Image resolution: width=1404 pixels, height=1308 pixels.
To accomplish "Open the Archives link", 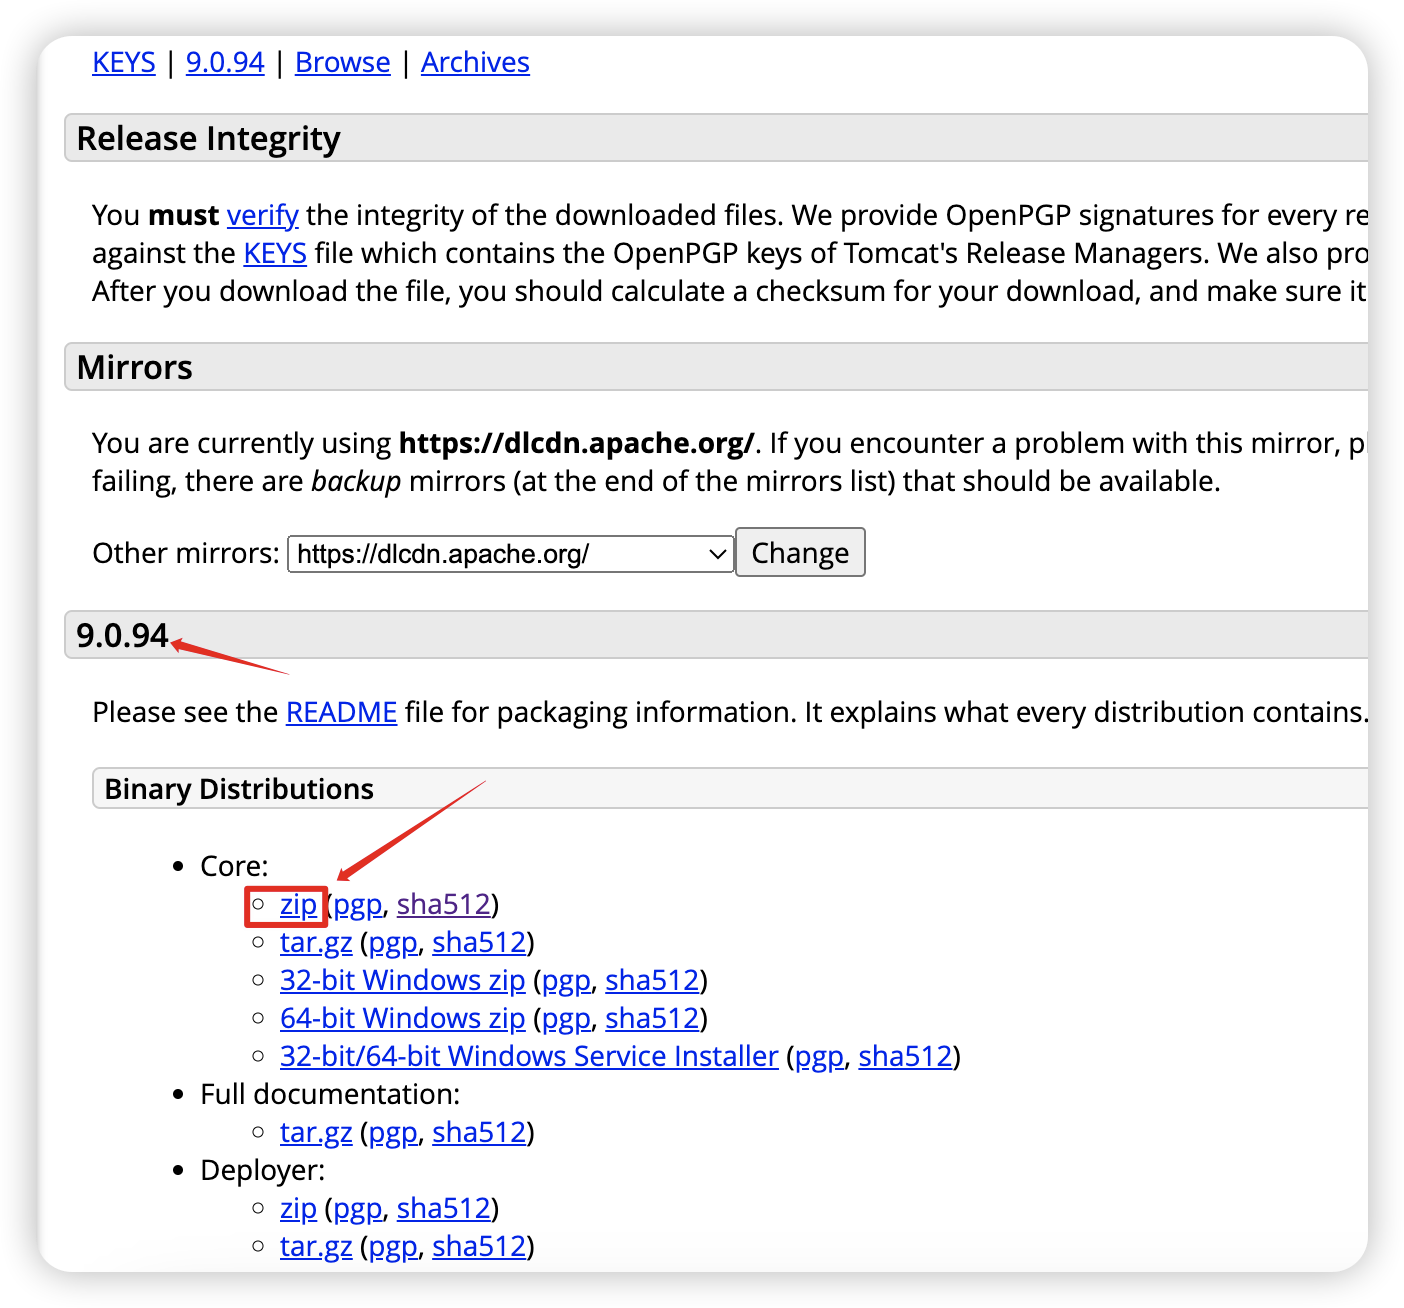I will click(x=475, y=62).
